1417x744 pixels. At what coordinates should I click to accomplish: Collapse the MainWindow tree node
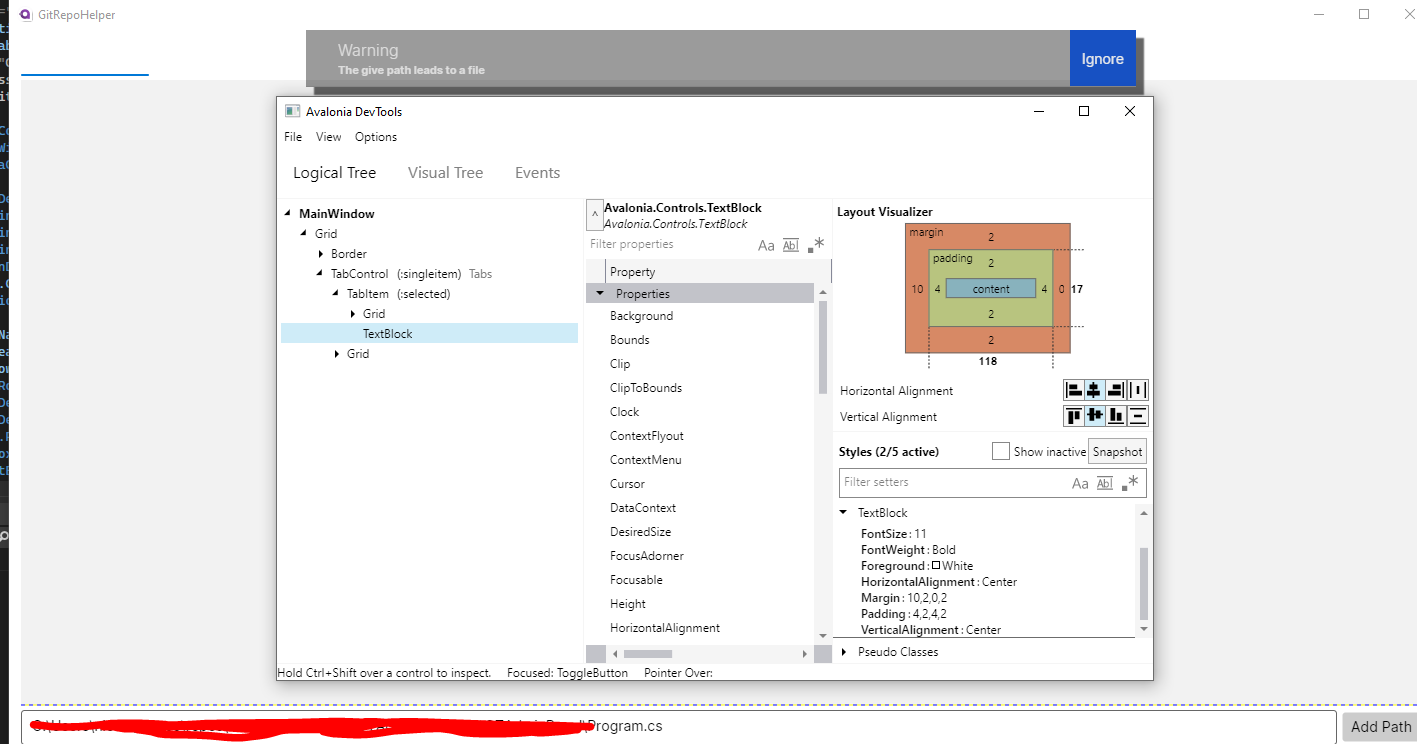click(x=286, y=213)
